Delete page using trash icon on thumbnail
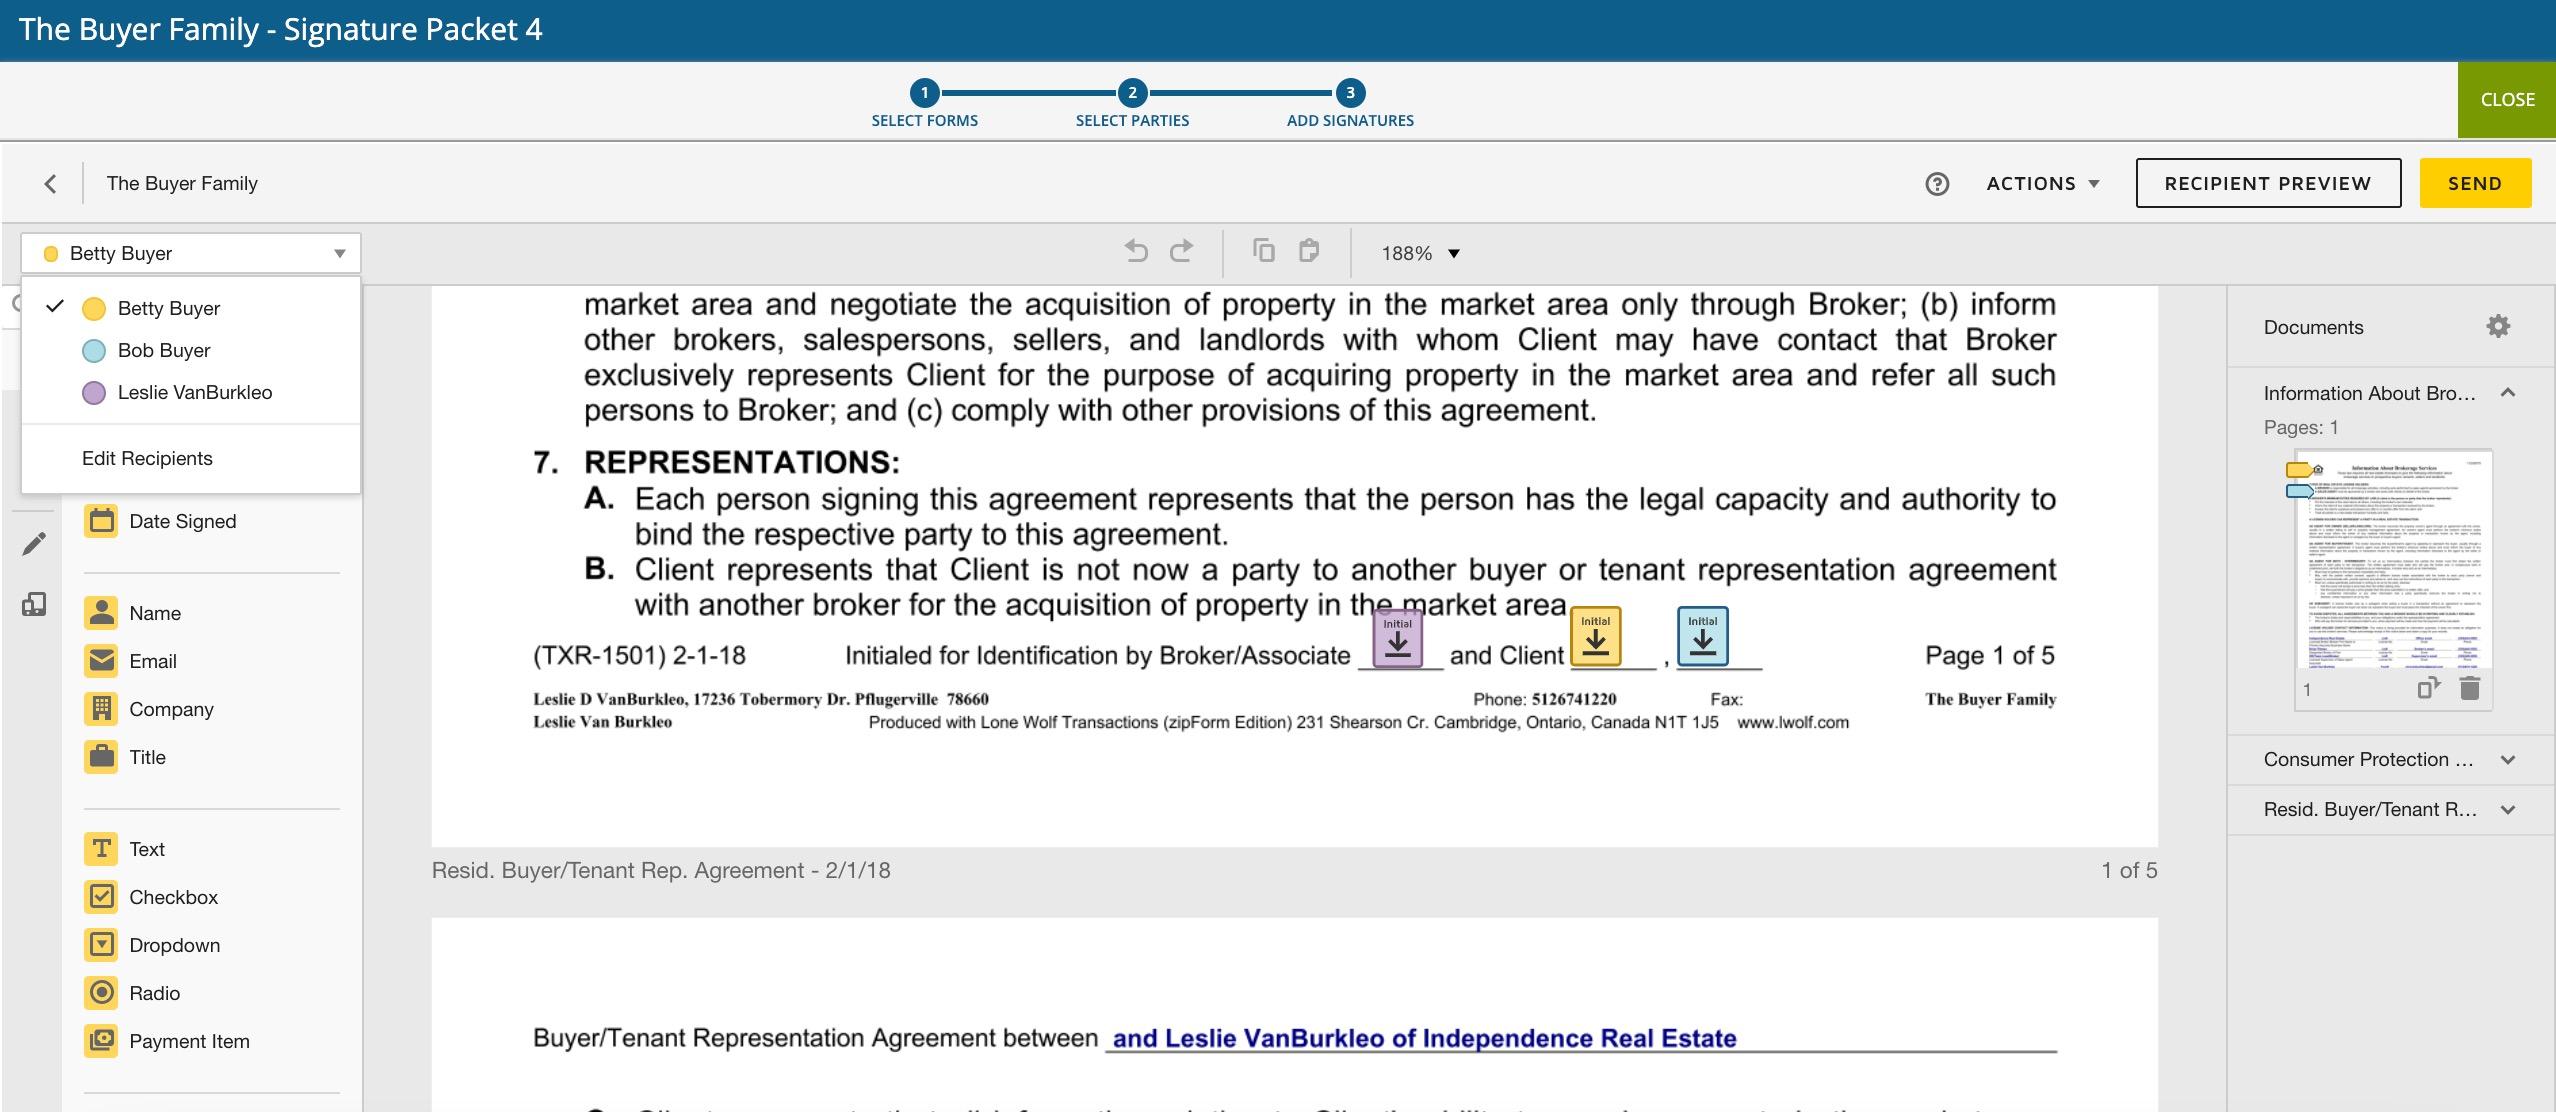Image resolution: width=2556 pixels, height=1112 pixels. 2470,689
